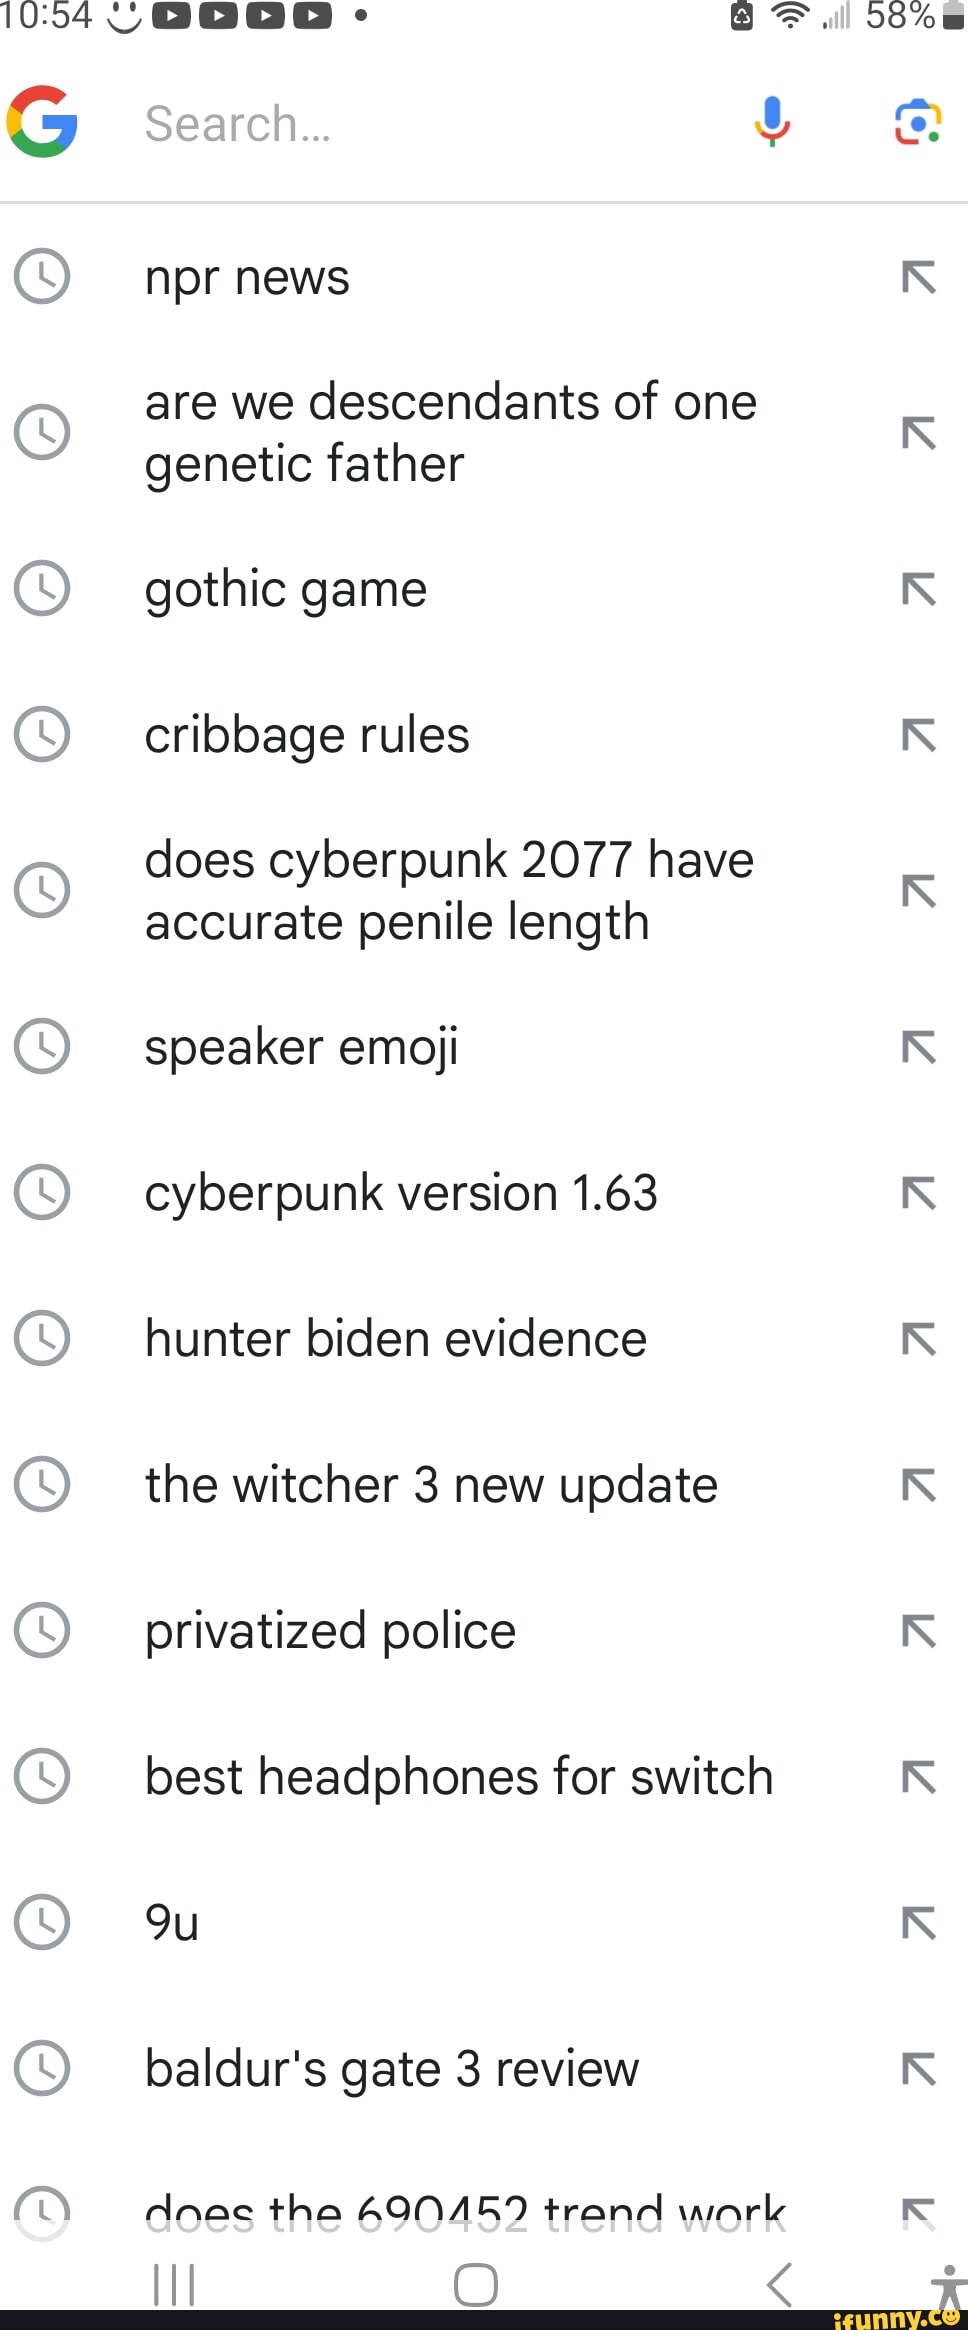This screenshot has height=2330, width=968.
Task: Fill search with 'gothic game' arrow icon
Action: coord(918,589)
